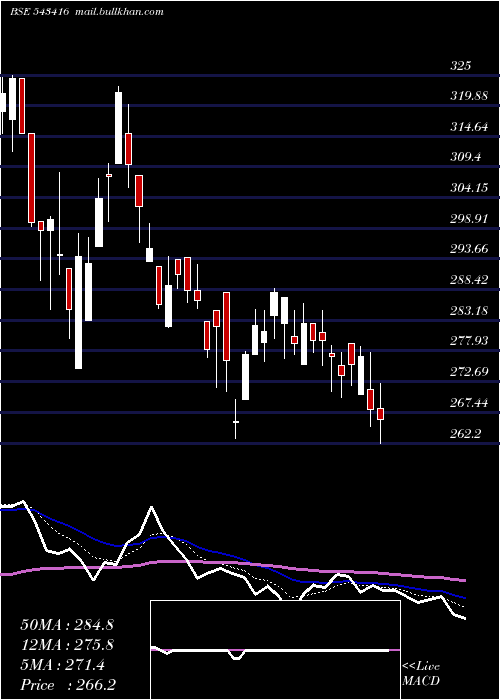500x700 pixels.
Task: Select the 298.91 price level label
Action: (469, 219)
